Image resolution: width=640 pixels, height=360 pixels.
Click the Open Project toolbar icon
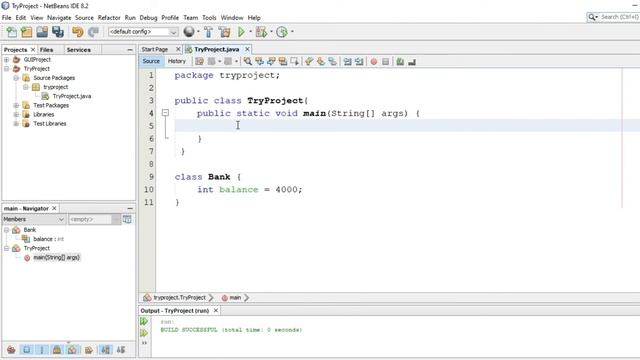coord(42,32)
